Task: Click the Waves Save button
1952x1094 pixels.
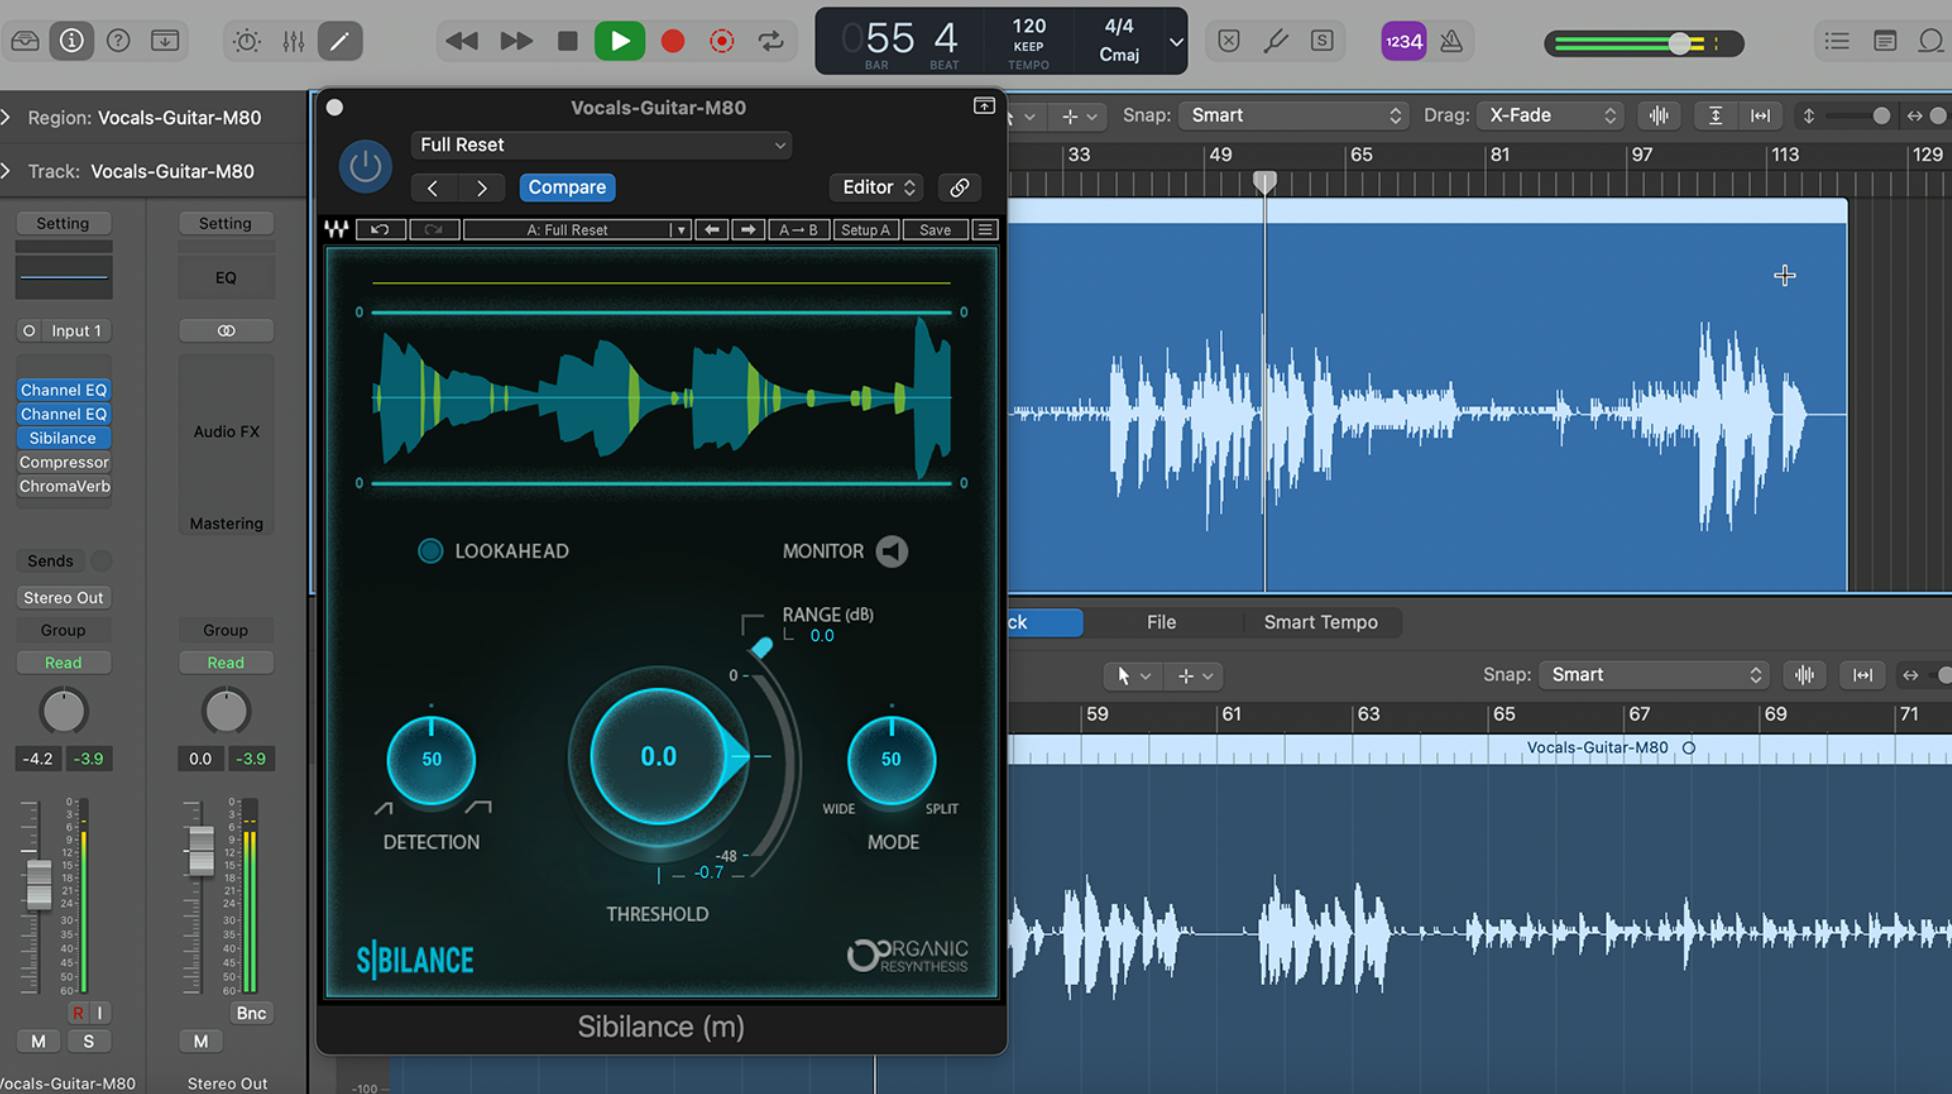Action: (935, 230)
